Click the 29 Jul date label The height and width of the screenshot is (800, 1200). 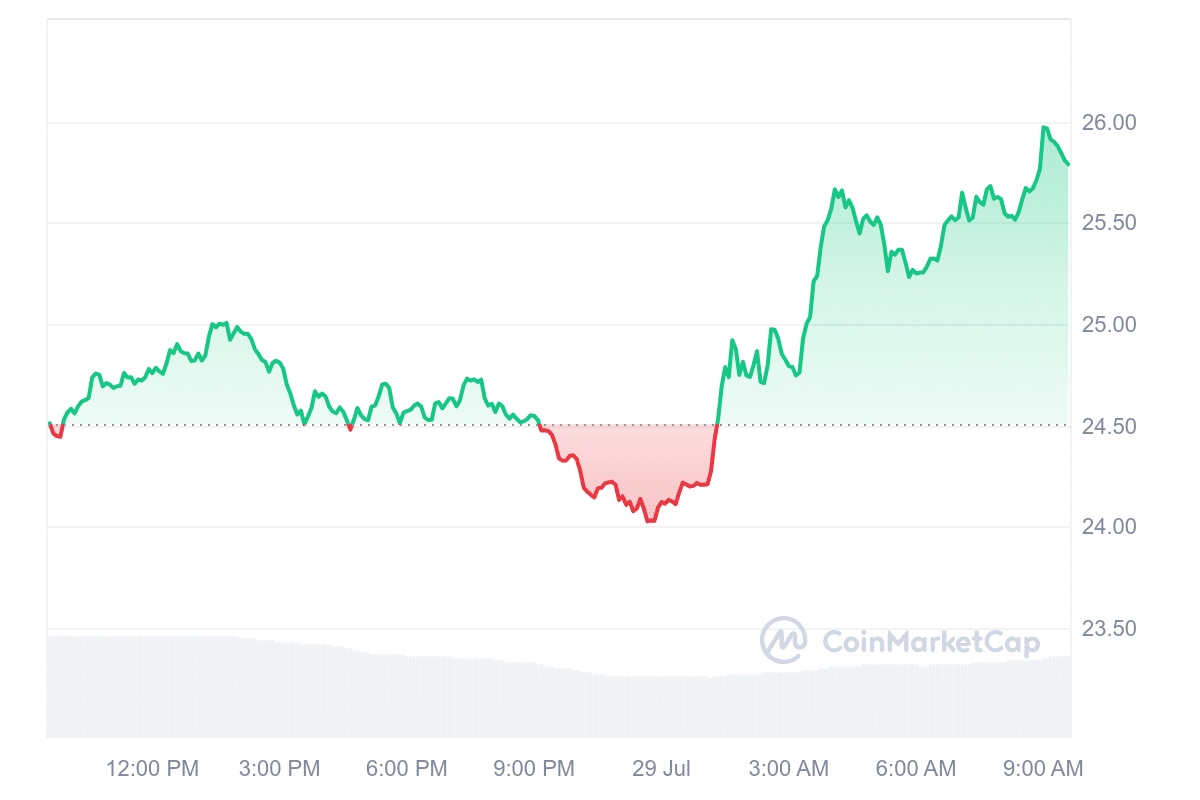point(661,768)
